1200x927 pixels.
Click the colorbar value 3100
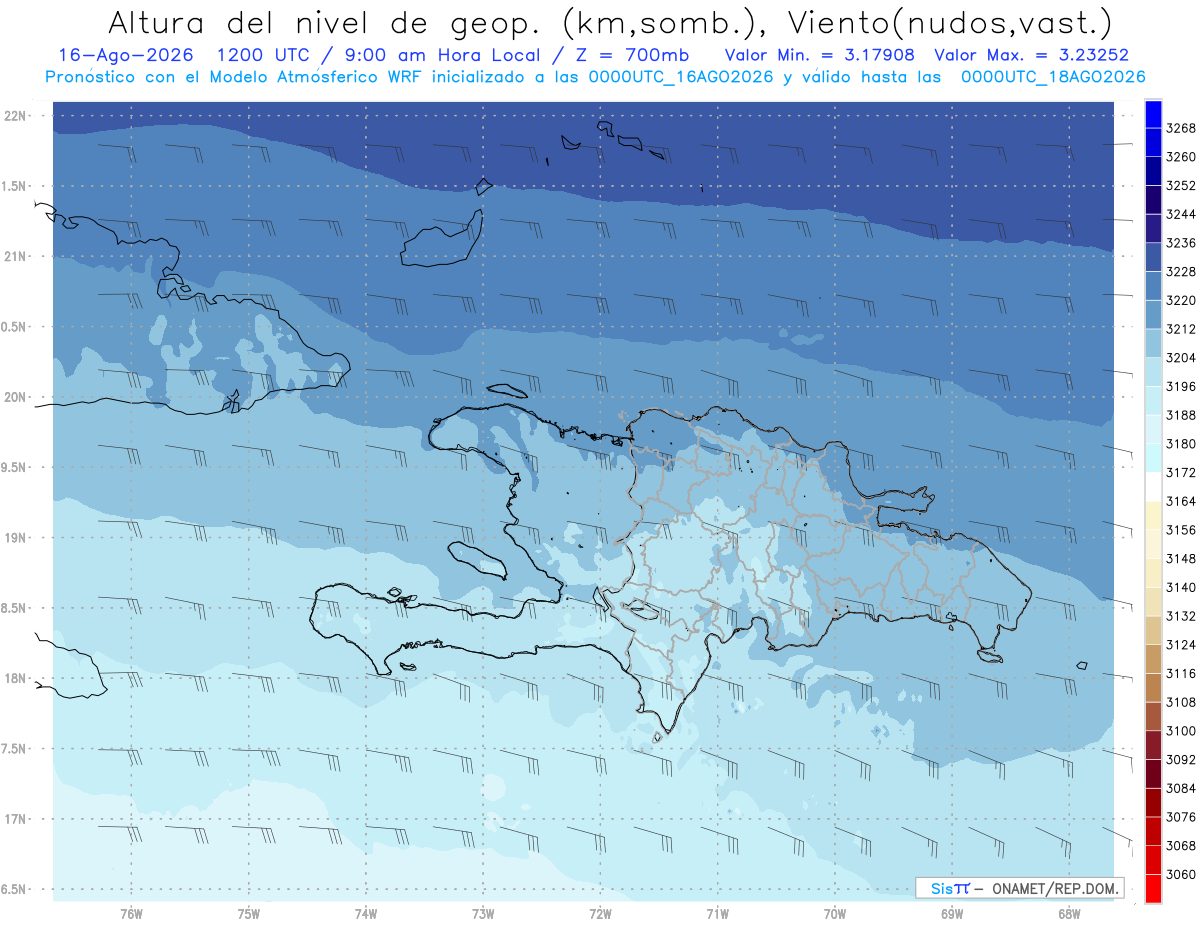1180,731
